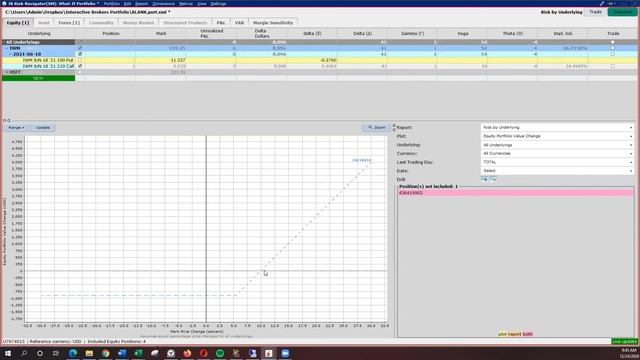Viewport: 640px width, 360px height.
Task: Open the View menu
Action: [202, 3]
